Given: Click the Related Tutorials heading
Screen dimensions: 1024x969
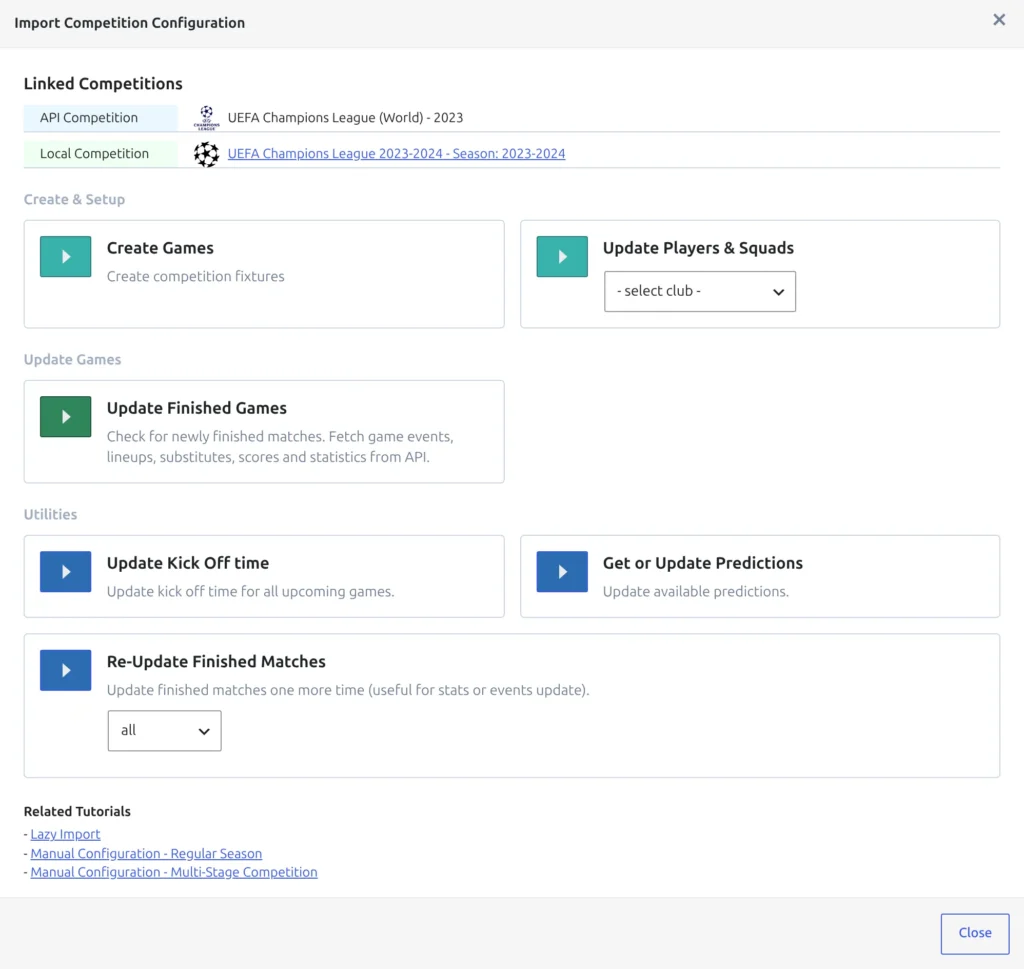Looking at the screenshot, I should coord(77,811).
